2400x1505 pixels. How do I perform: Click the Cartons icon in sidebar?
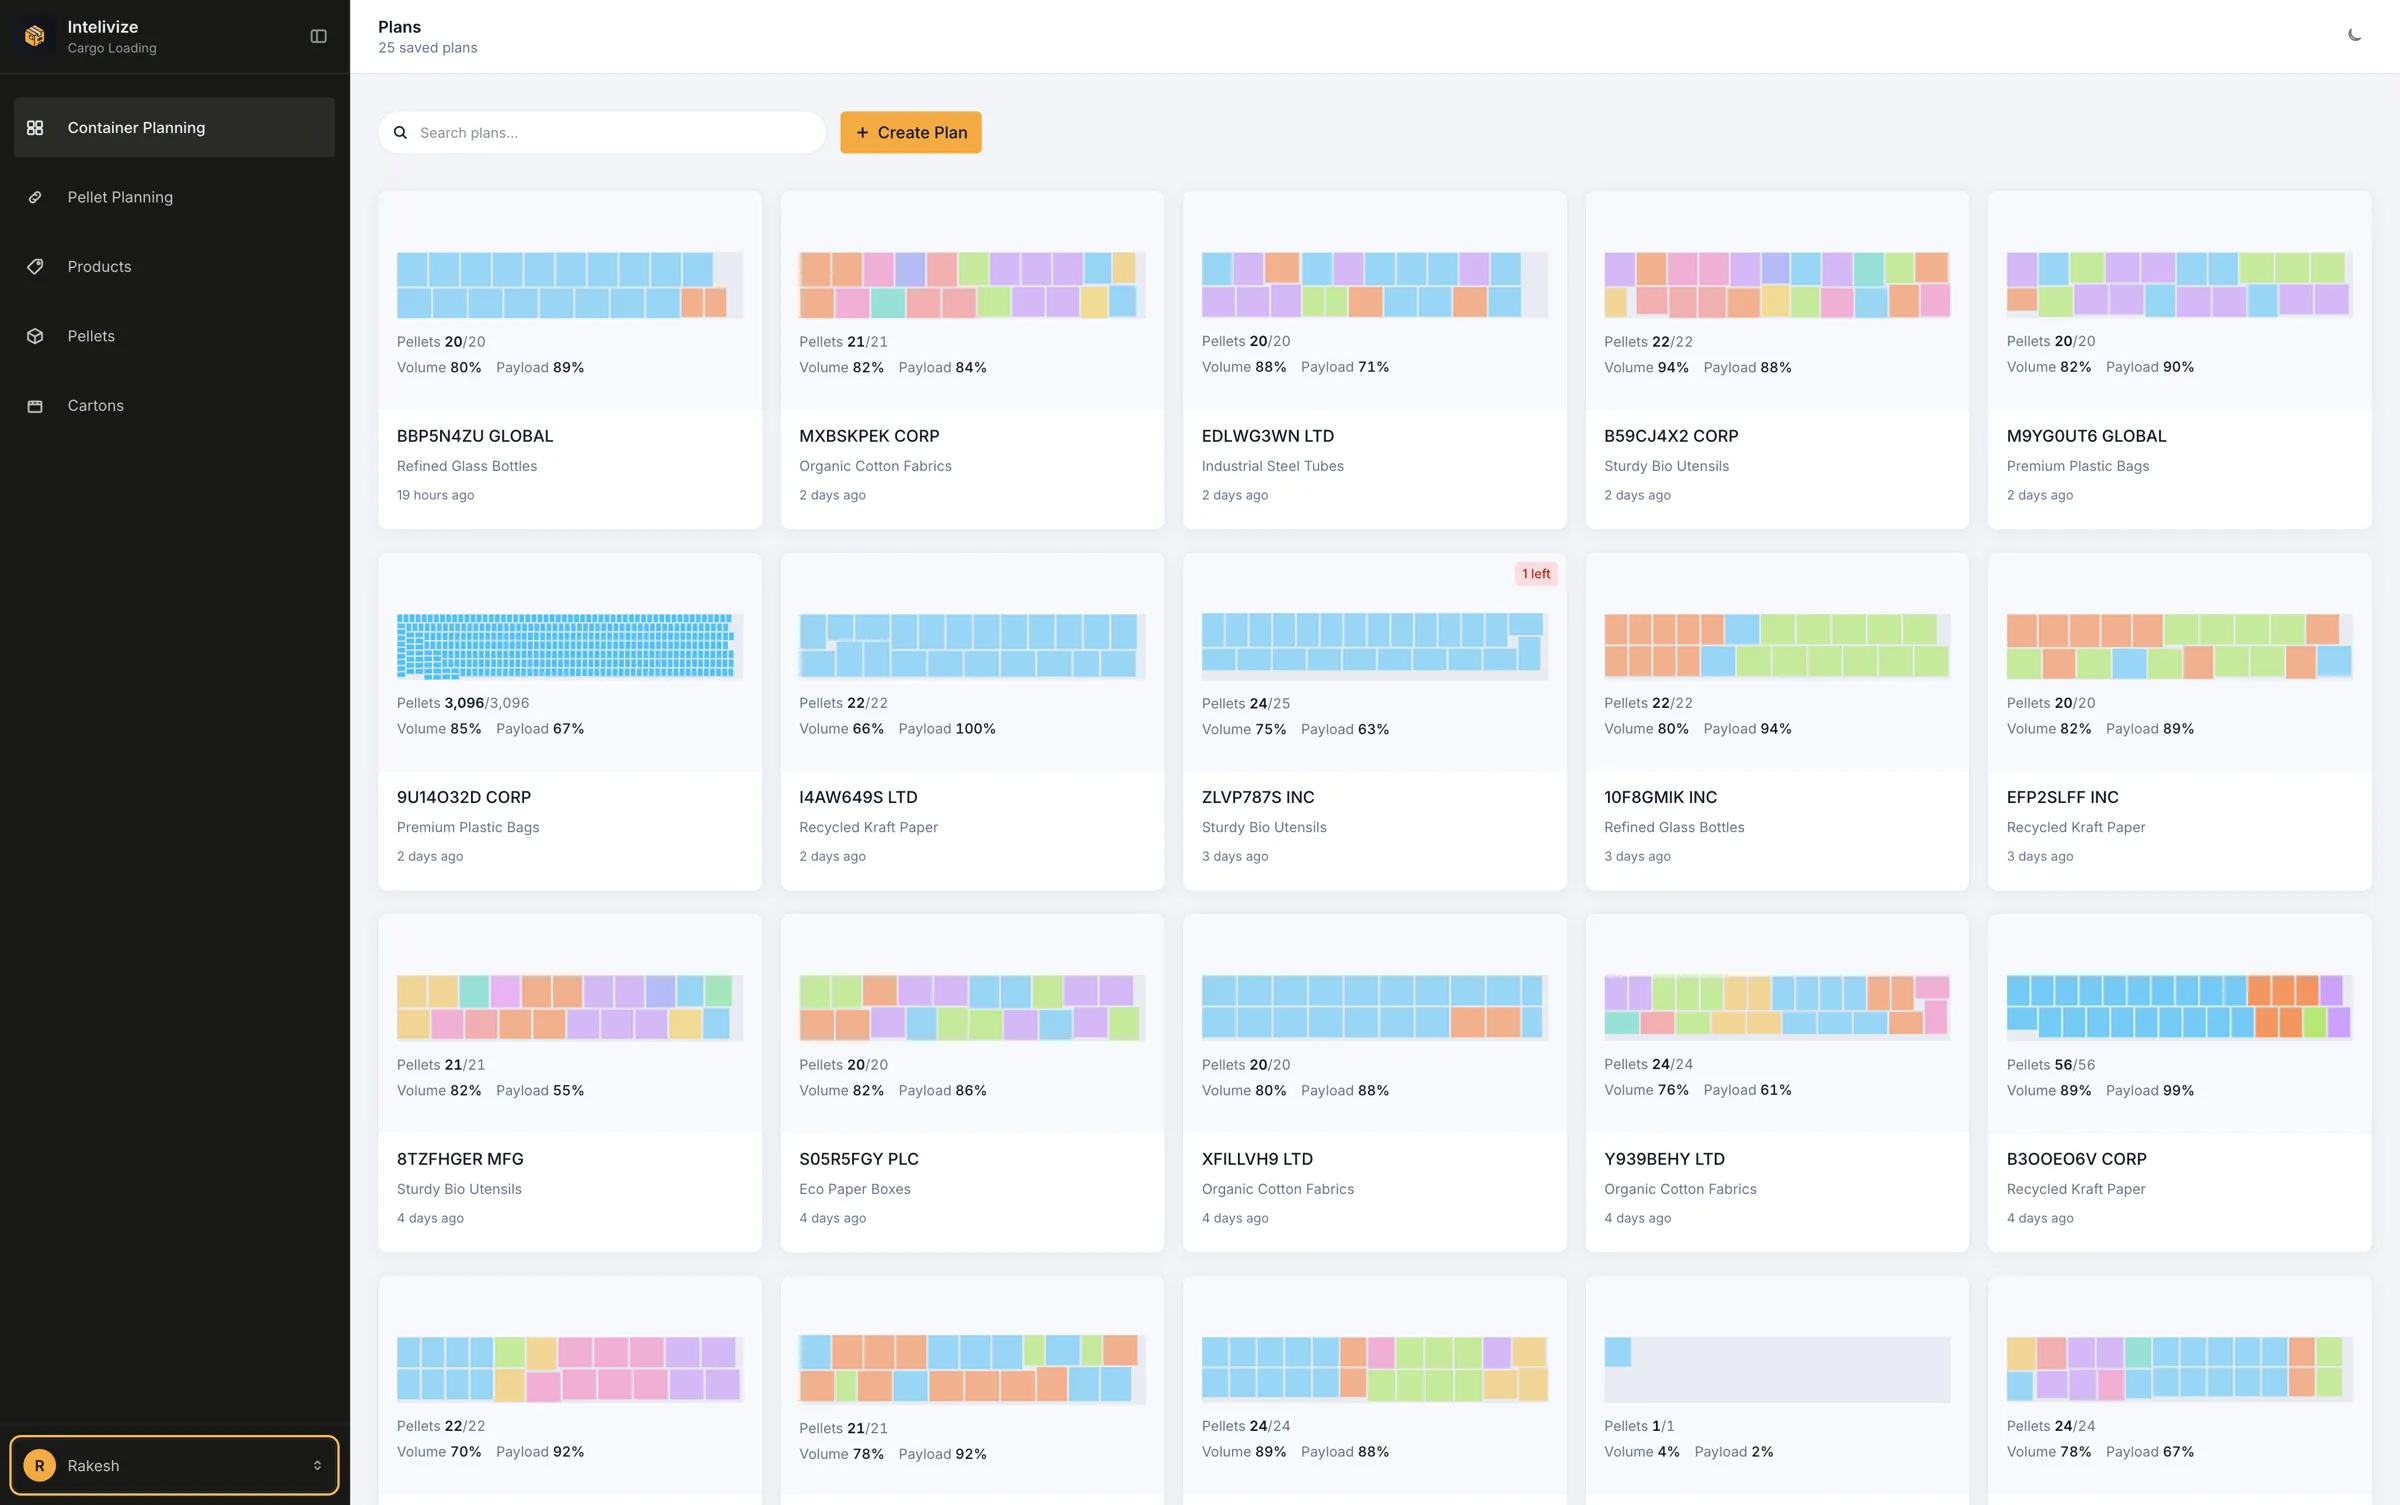point(35,405)
